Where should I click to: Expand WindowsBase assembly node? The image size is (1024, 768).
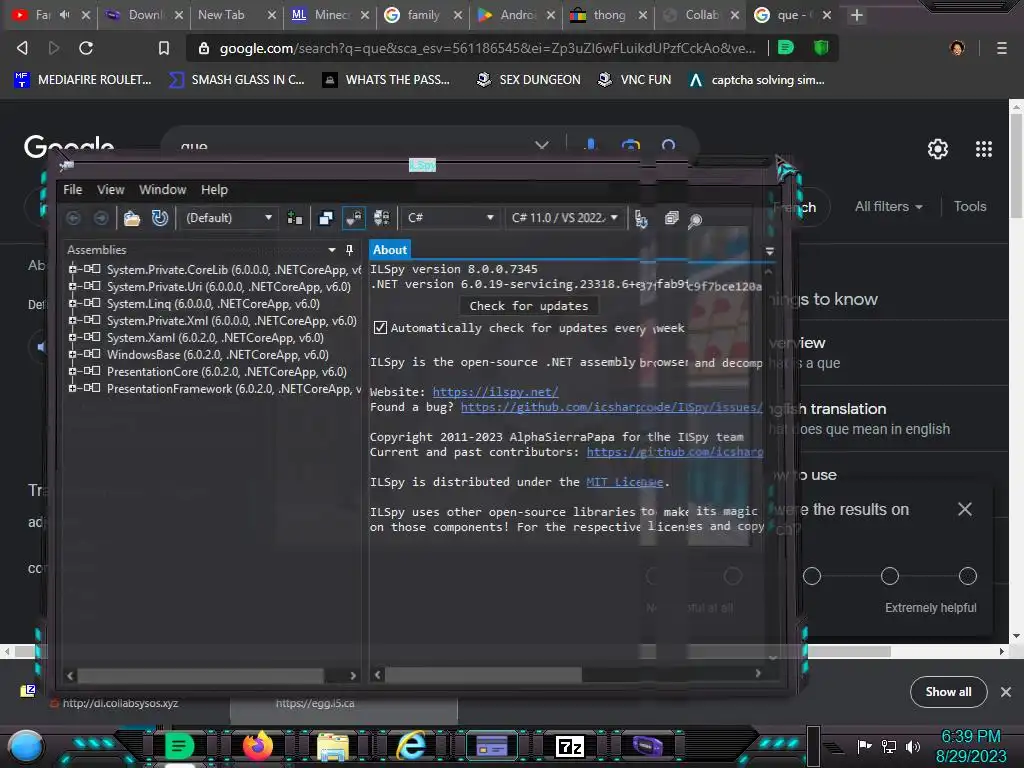[x=72, y=354]
